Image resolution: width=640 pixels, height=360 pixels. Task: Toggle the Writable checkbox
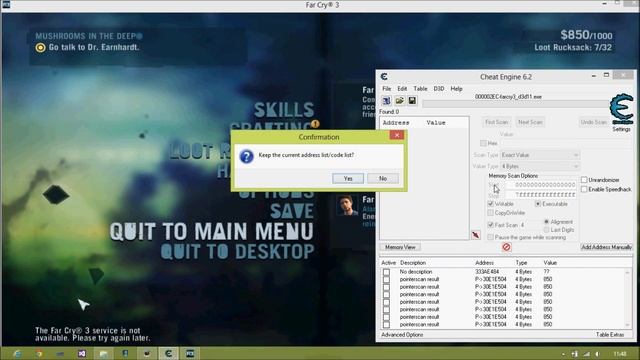pos(491,204)
